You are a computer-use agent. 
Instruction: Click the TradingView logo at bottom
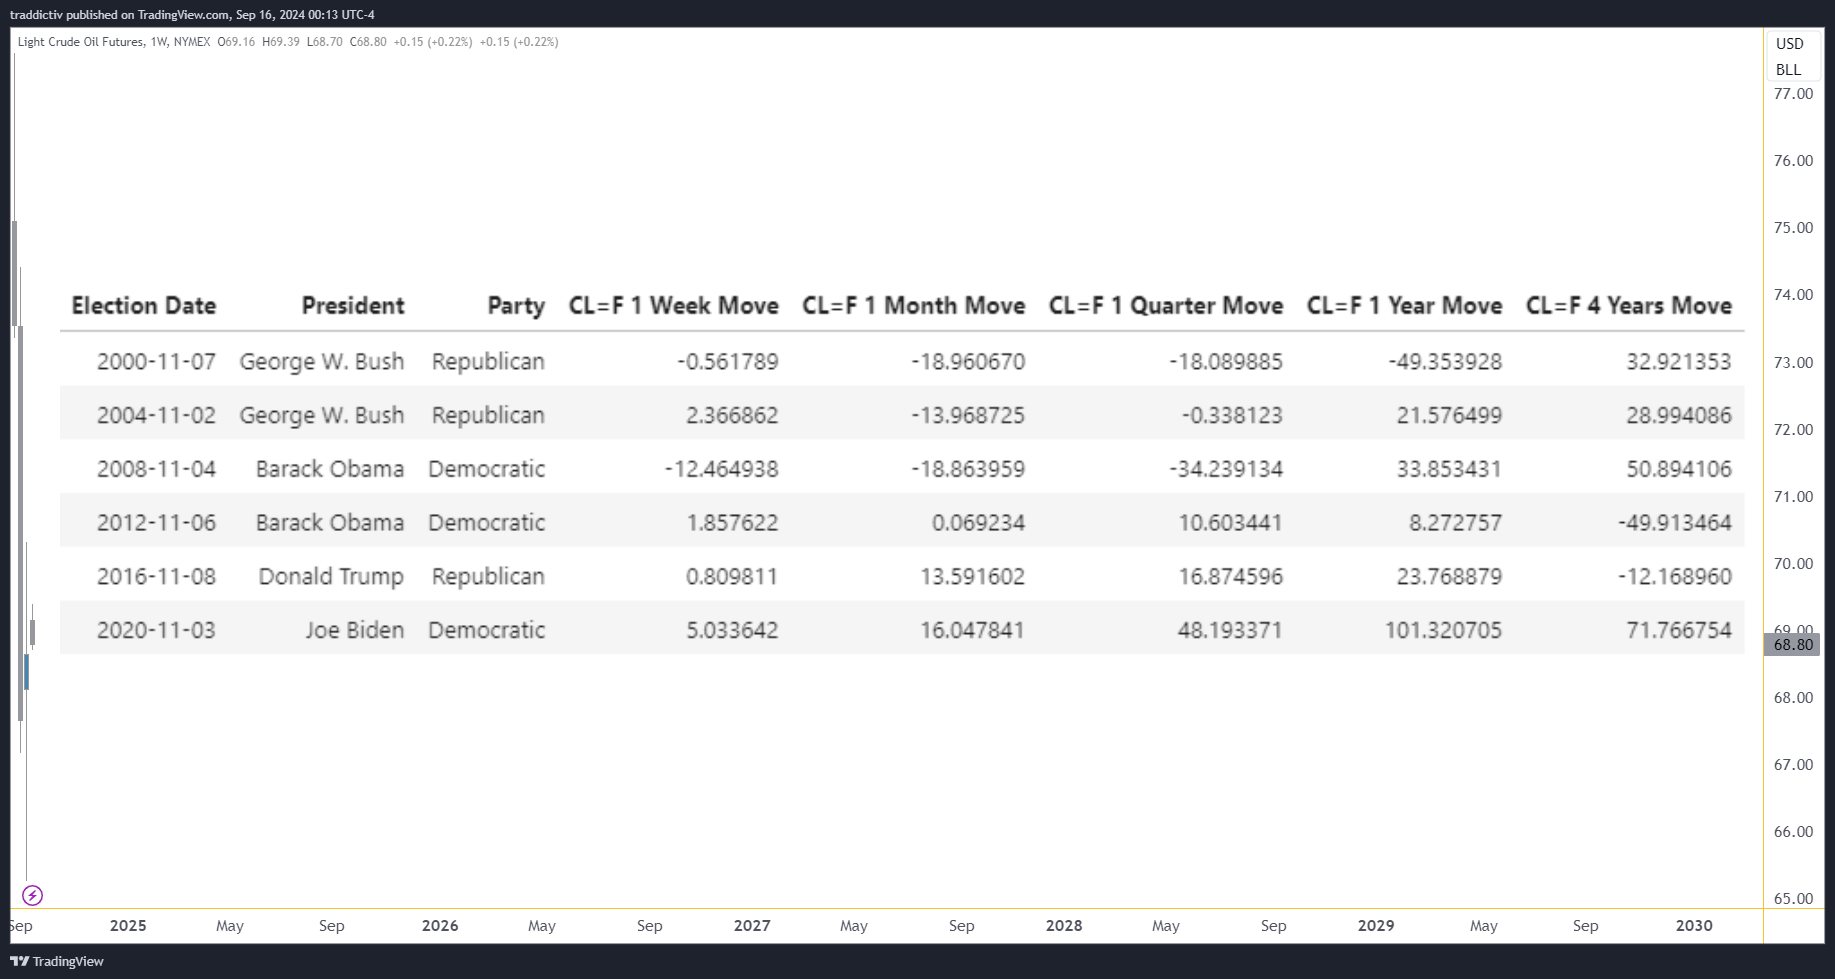click(57, 961)
